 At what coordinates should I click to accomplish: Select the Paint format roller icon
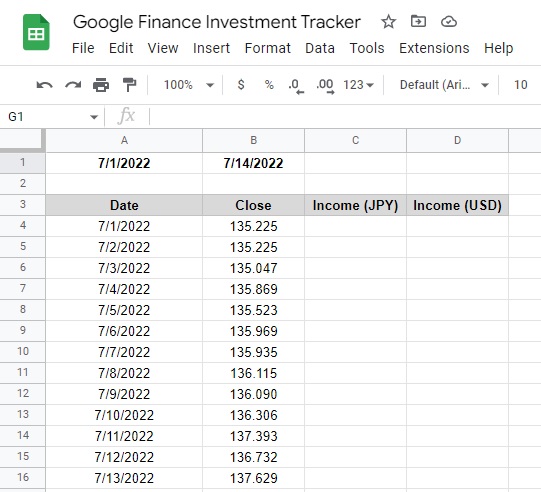tap(129, 85)
